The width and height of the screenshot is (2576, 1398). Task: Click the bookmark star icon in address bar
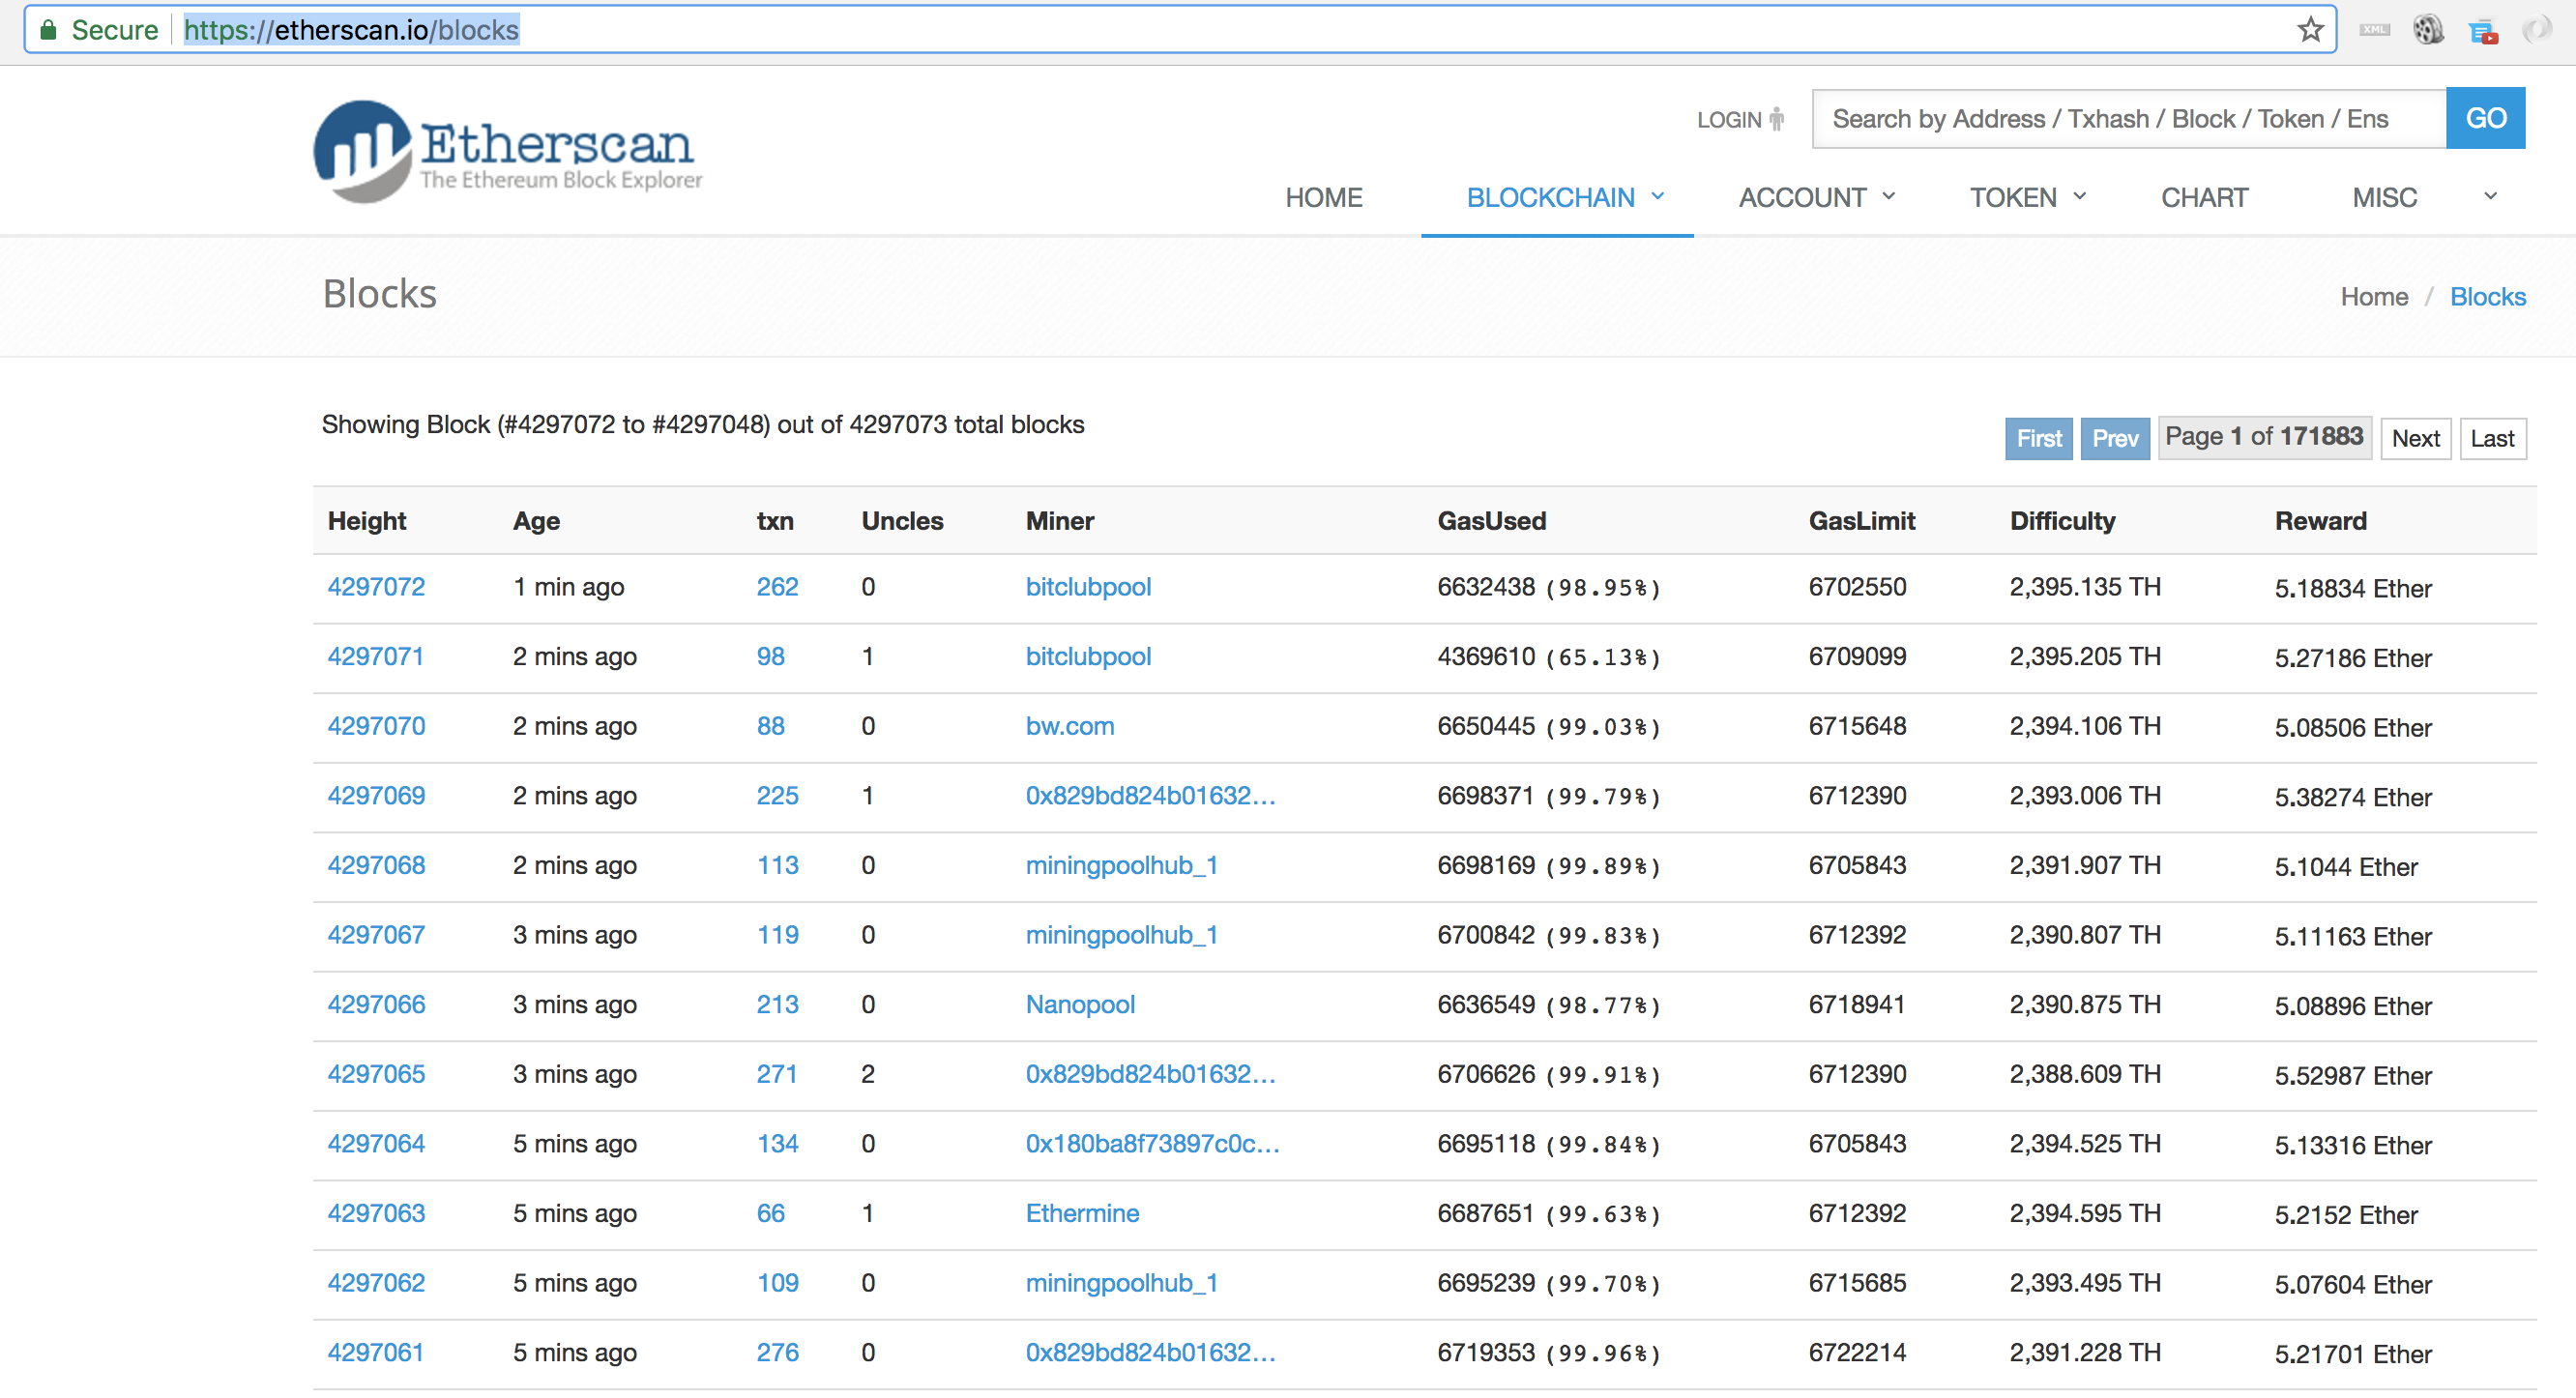click(x=2309, y=30)
